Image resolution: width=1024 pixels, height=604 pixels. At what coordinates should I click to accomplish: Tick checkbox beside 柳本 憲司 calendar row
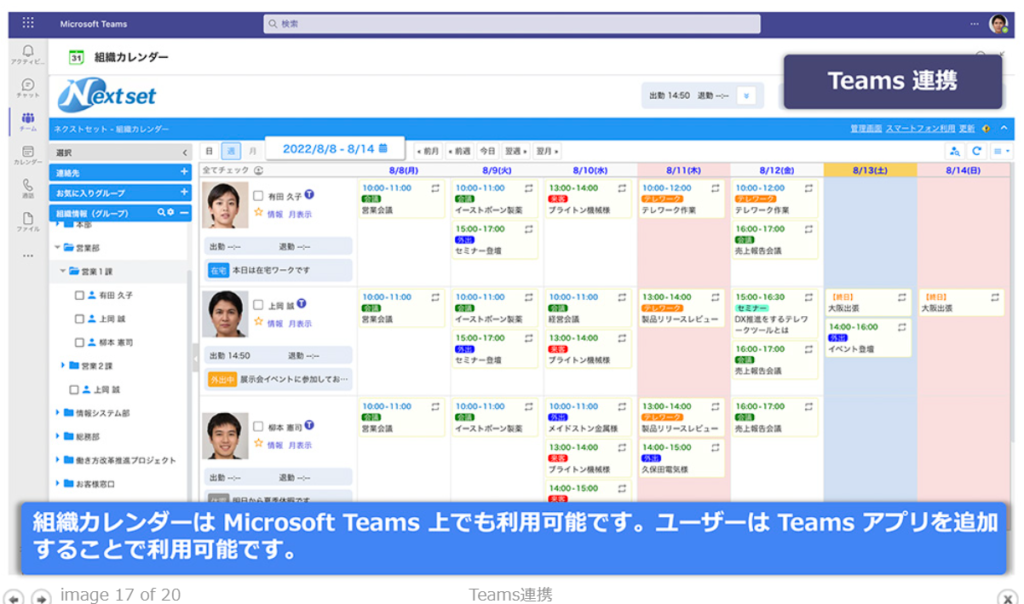[x=259, y=426]
